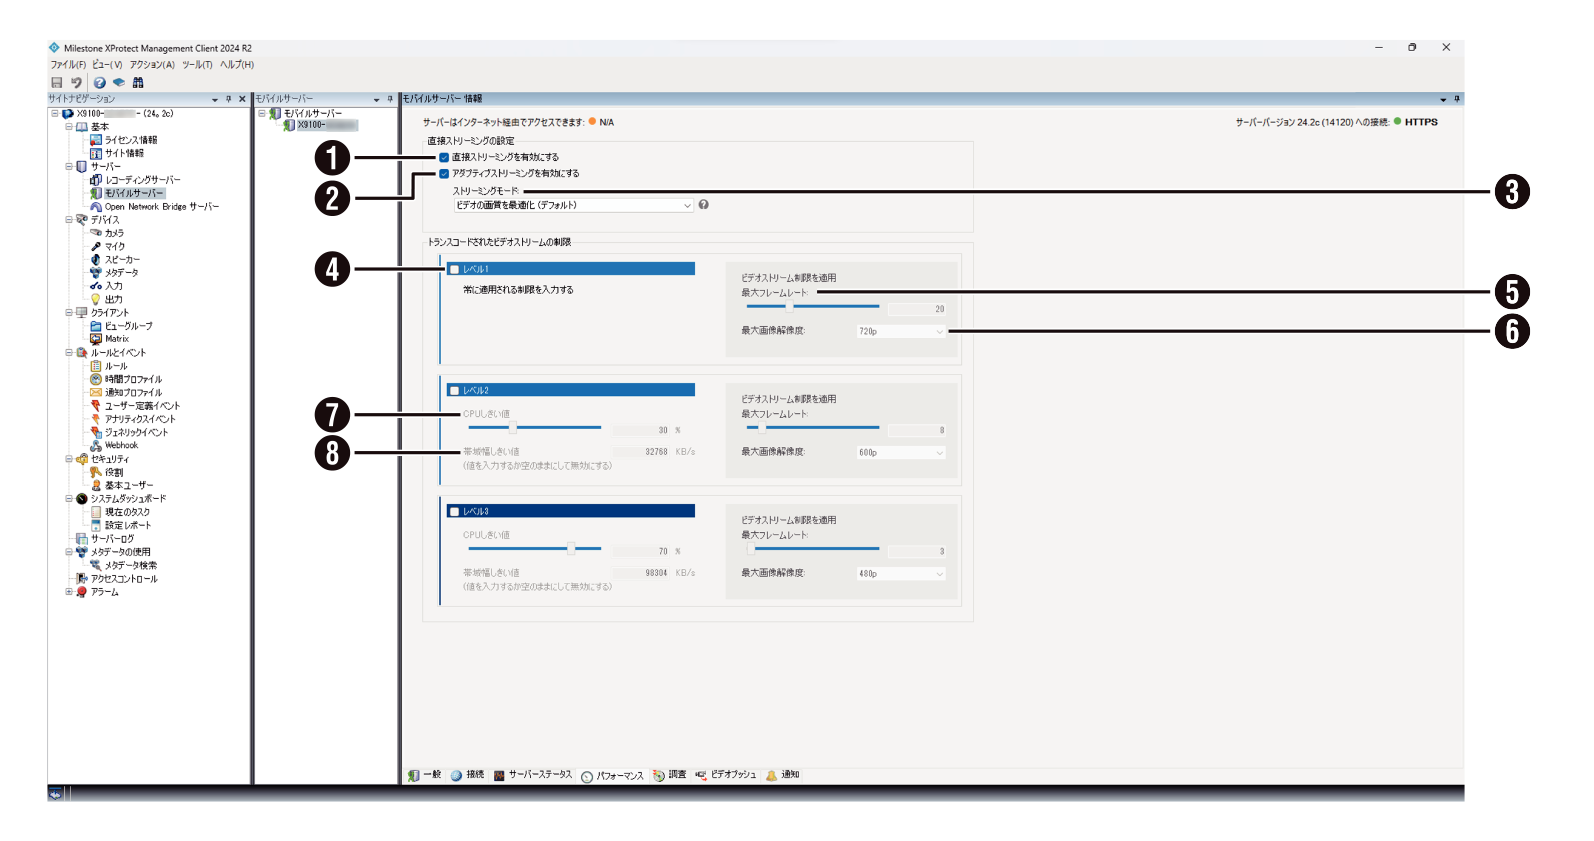
Task: Open the ビュー(V) menu
Action: [107, 65]
